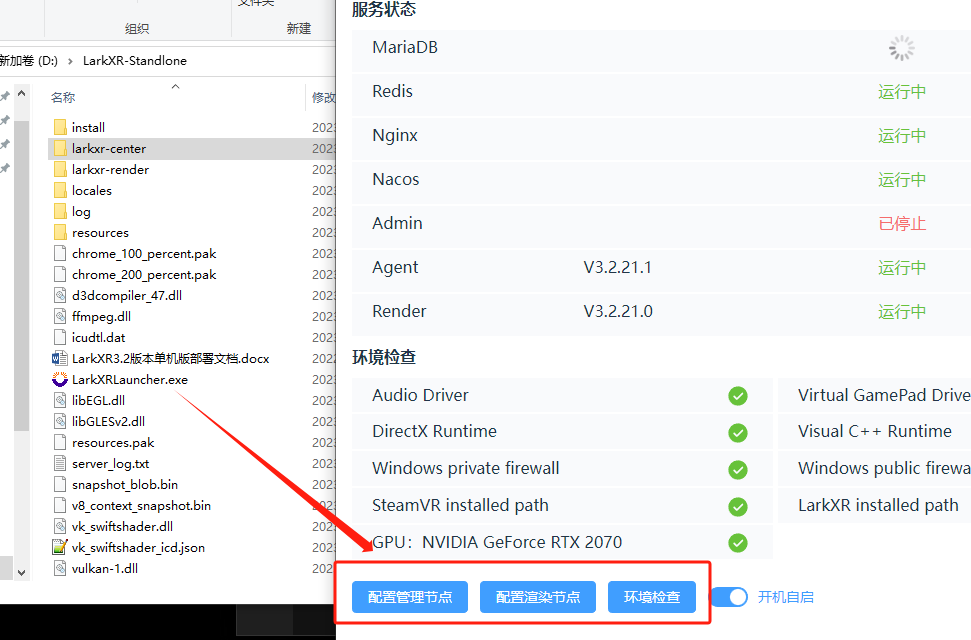
Task: Click the MariaDB service name
Action: (x=405, y=48)
